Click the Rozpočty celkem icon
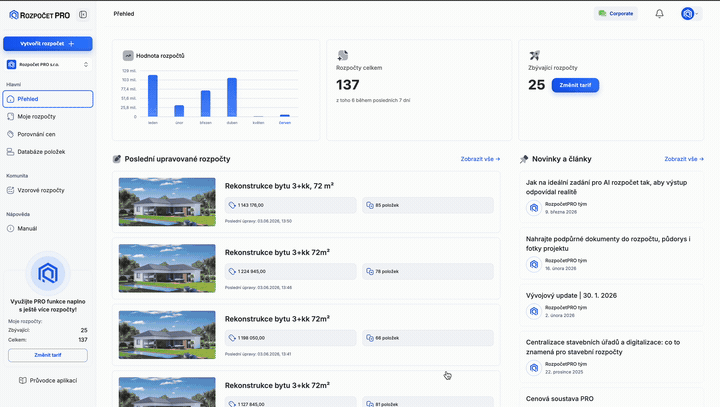The height and width of the screenshot is (407, 720). tap(343, 56)
